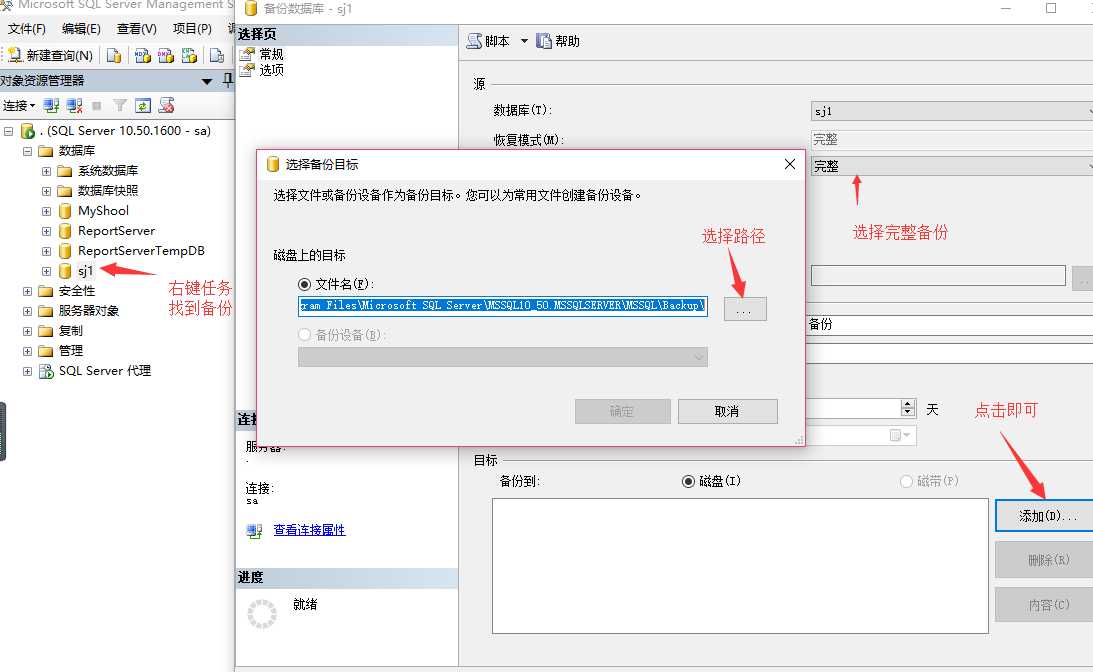Select the SQL Server Agent (代理) node icon
This screenshot has height=672, width=1093.
point(46,371)
